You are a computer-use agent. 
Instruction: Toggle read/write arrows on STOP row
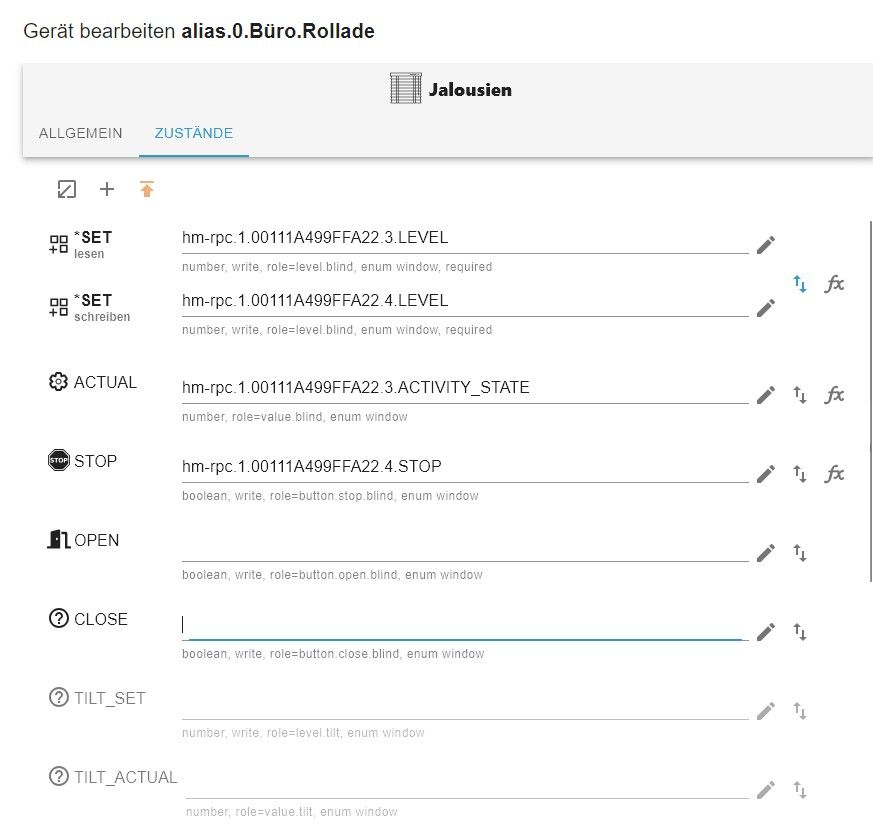point(800,474)
